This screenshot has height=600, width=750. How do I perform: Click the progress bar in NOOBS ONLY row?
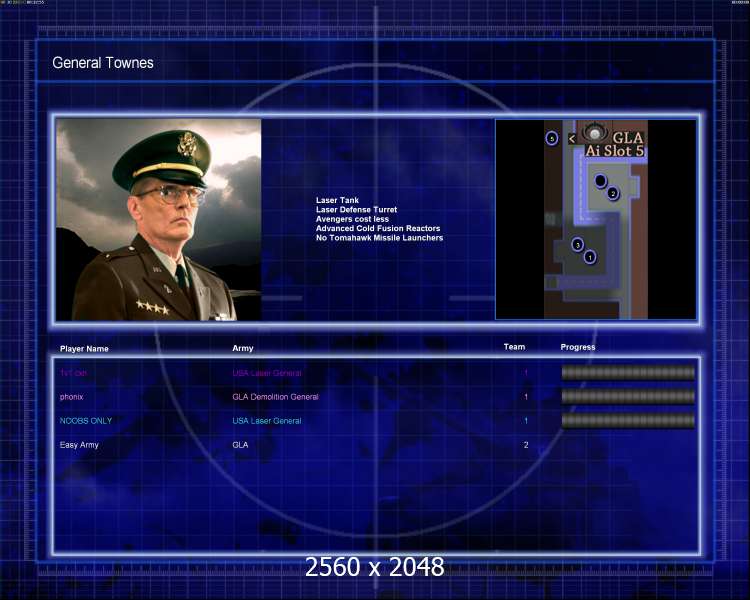click(628, 421)
